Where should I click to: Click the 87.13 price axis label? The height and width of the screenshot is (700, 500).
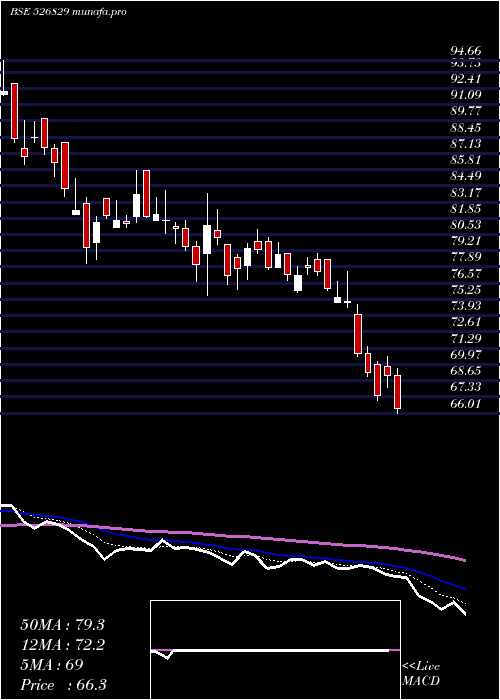pyautogui.click(x=466, y=144)
